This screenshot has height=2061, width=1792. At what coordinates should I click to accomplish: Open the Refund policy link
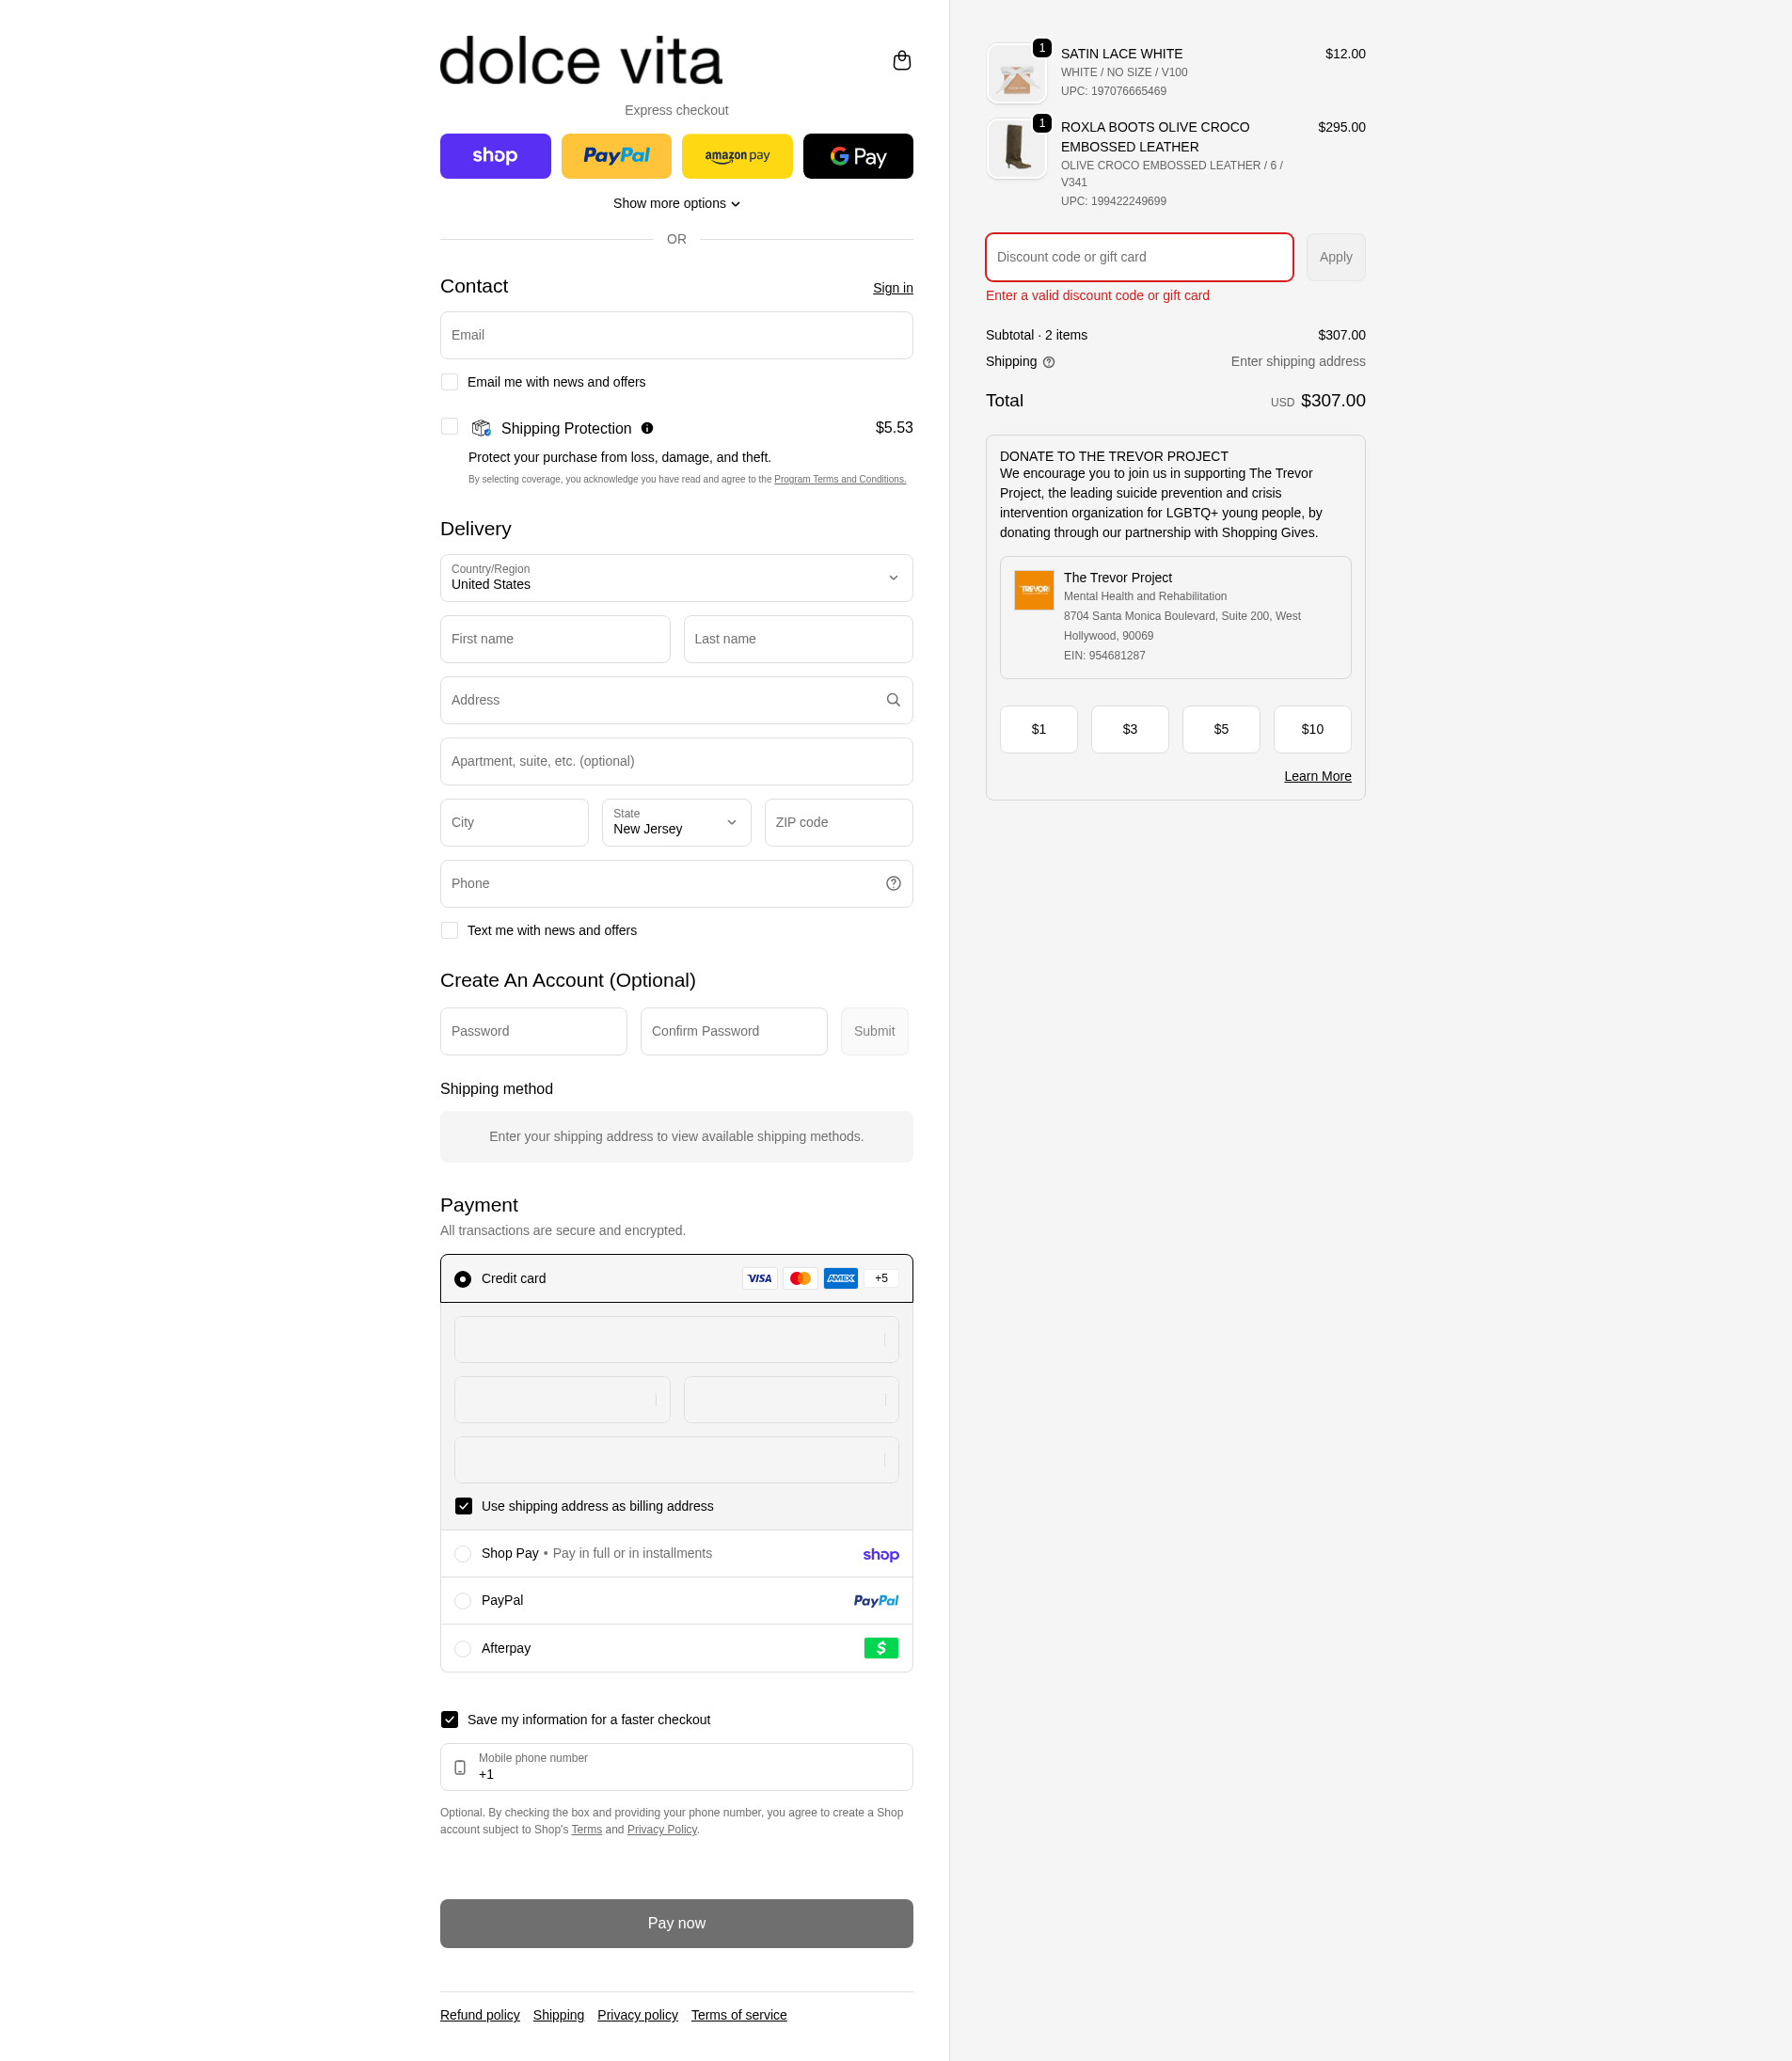[480, 2015]
